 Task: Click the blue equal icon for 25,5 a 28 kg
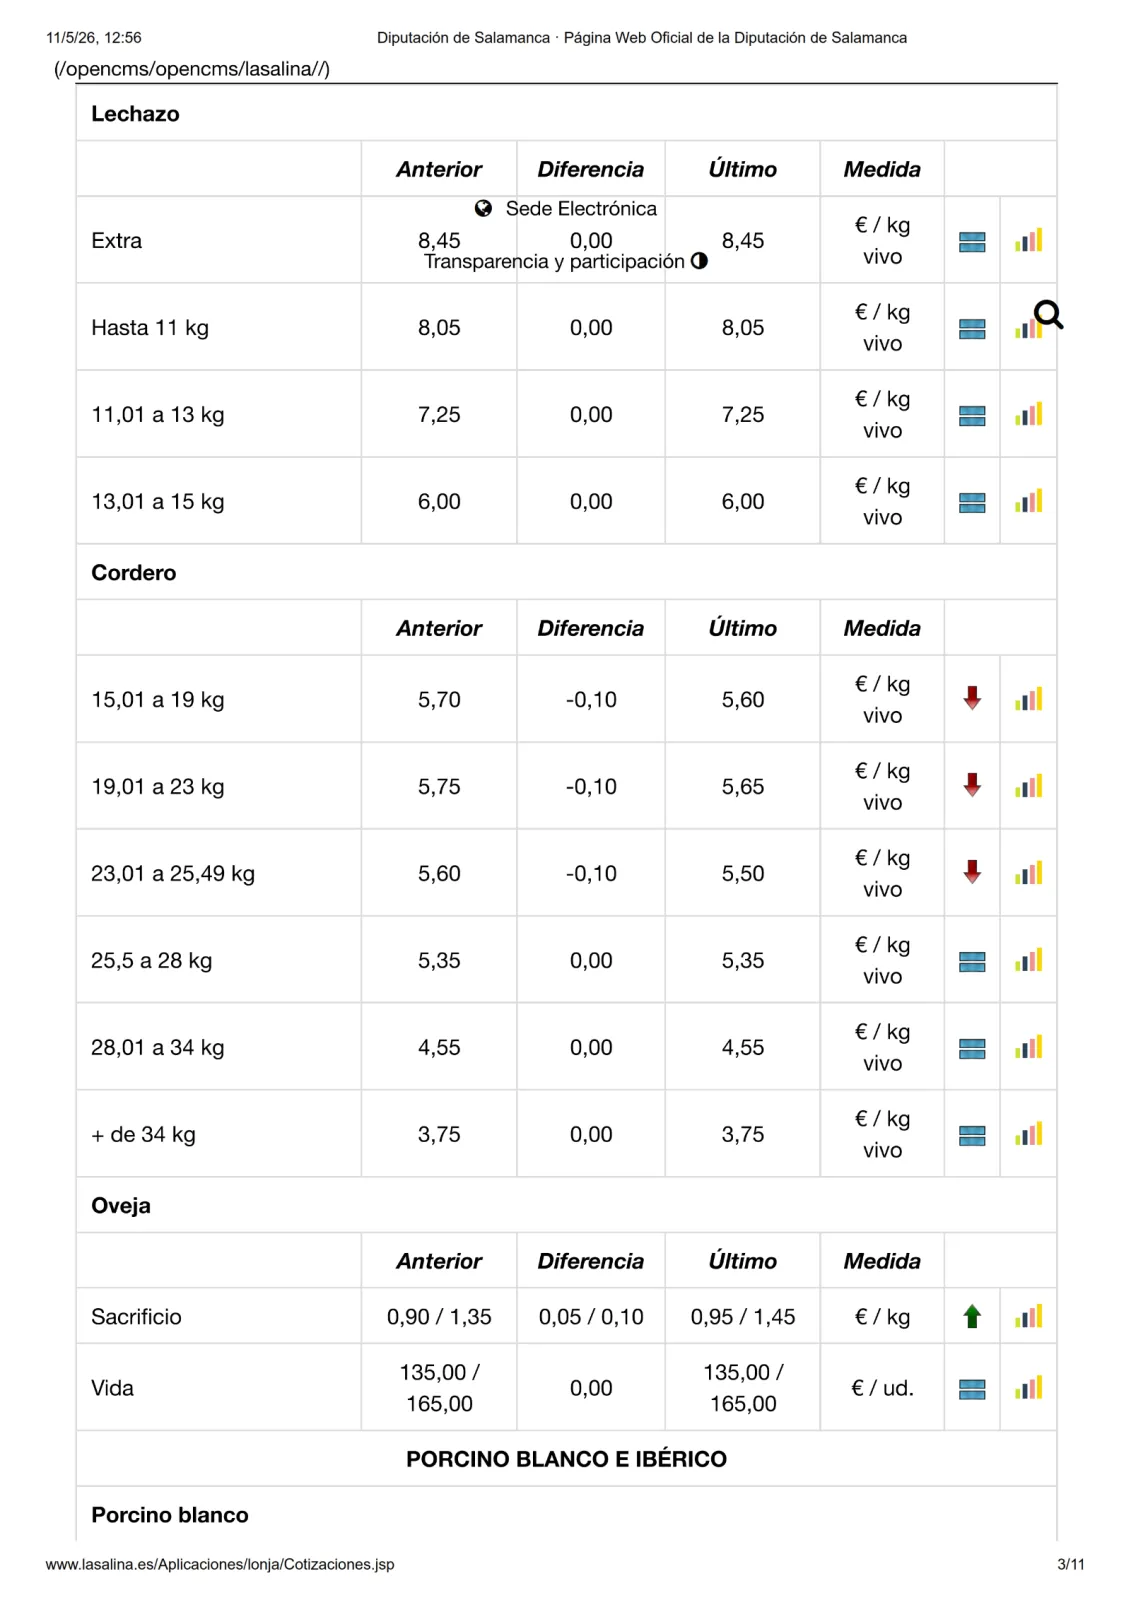click(972, 962)
